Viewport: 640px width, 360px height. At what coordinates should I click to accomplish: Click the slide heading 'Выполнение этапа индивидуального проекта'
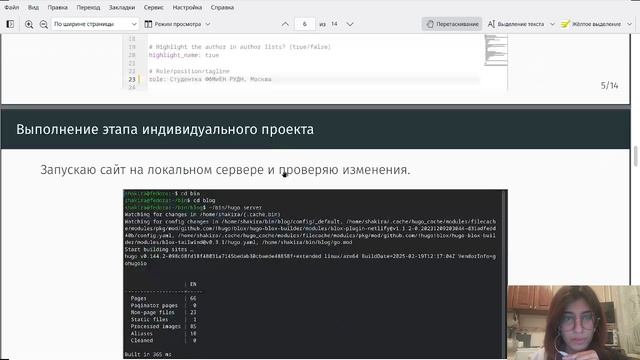165,129
